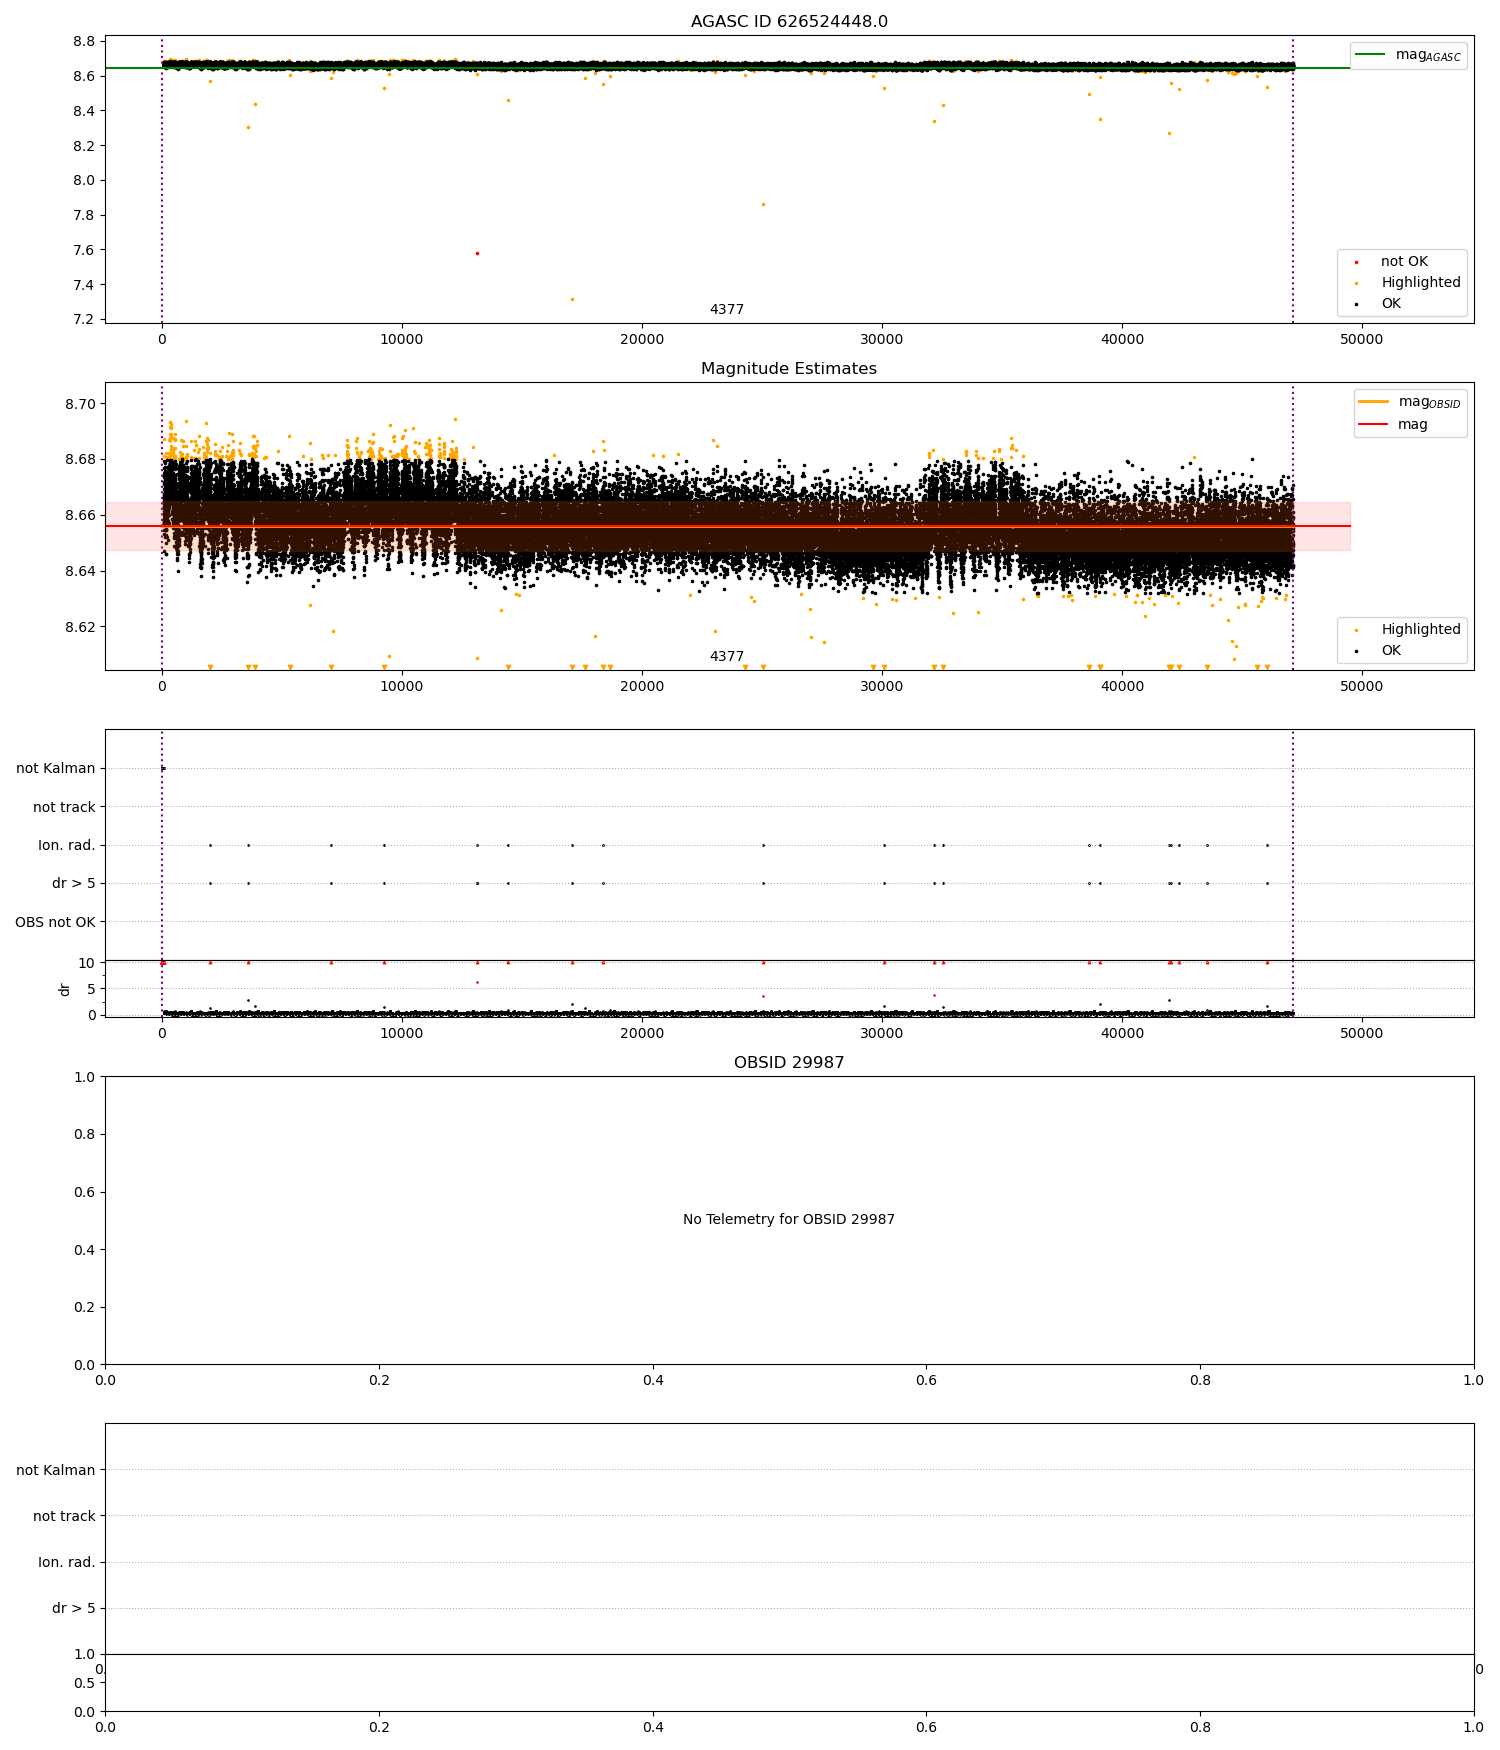The height and width of the screenshot is (1750, 1500).
Task: Click the 'AGASC ID 626524448.0' plot title
Action: [789, 22]
